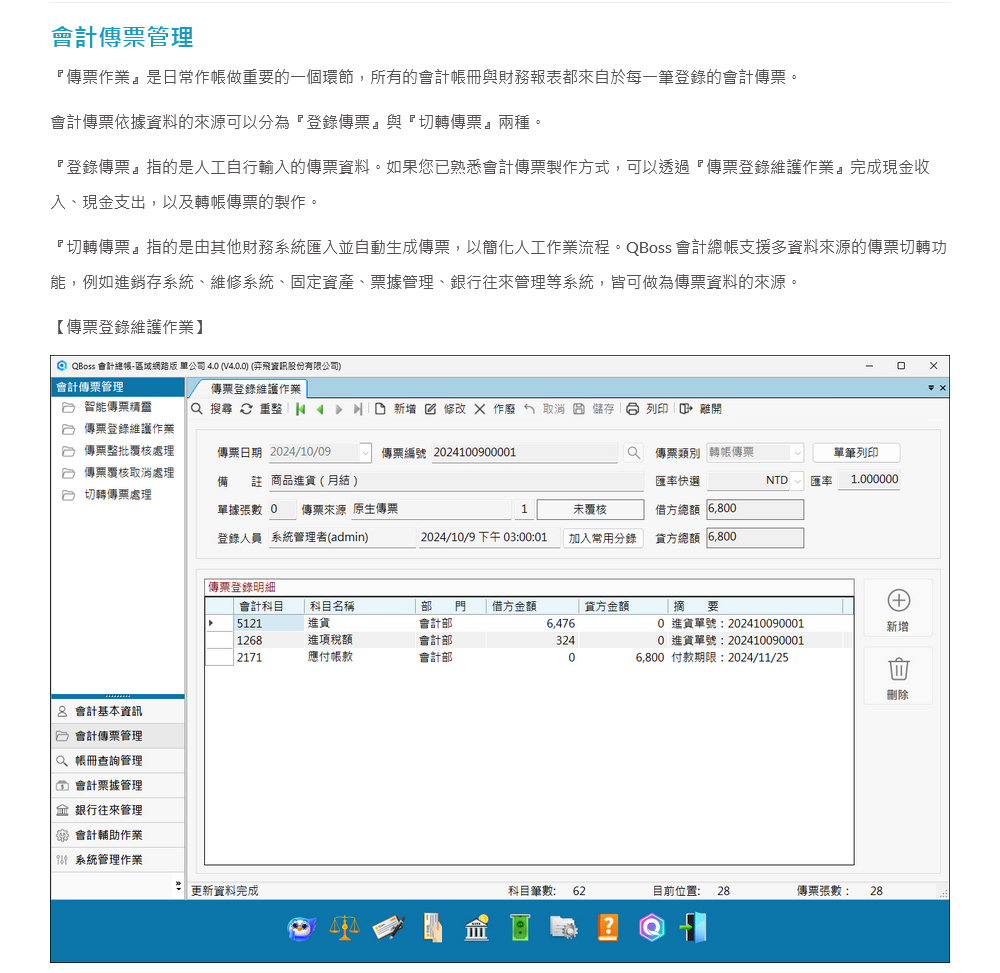Screen dimensions: 1000x973
Task: Switch to 會計輔助作業 module
Action: coord(118,835)
